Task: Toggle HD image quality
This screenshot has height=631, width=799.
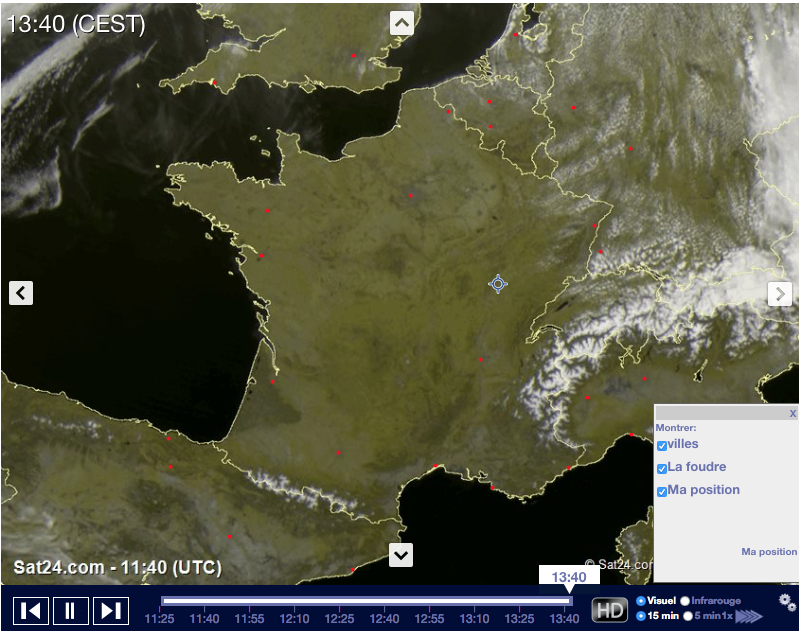Action: point(609,610)
